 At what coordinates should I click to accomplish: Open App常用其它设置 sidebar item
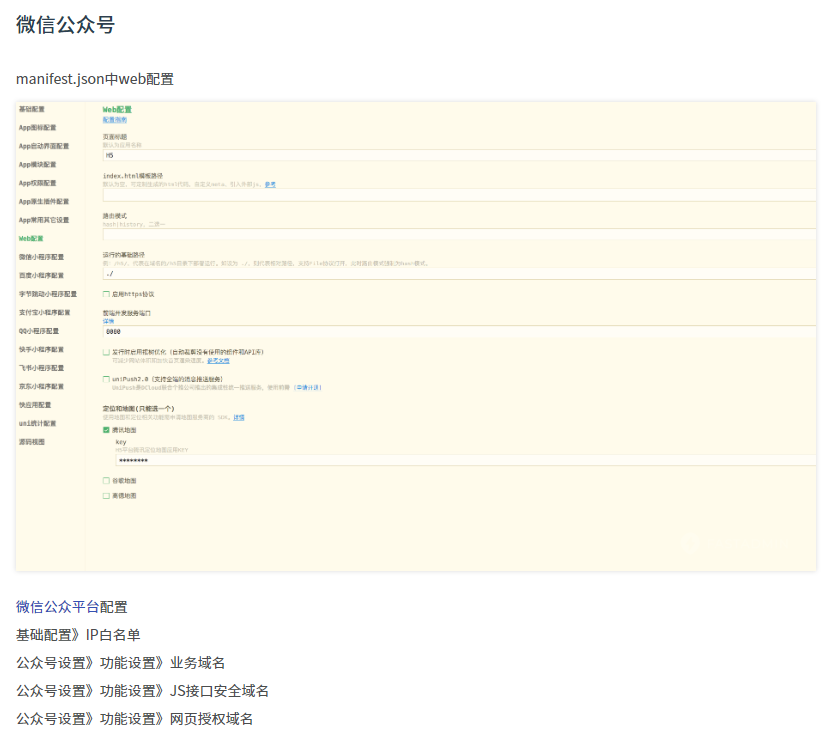(44, 220)
